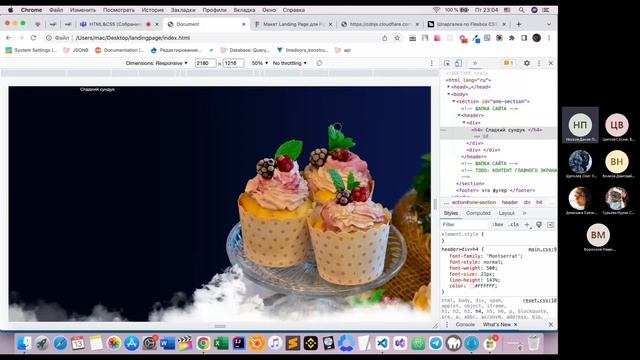Open the JSONB bookmark
This screenshot has width=640, height=360.
point(76,50)
